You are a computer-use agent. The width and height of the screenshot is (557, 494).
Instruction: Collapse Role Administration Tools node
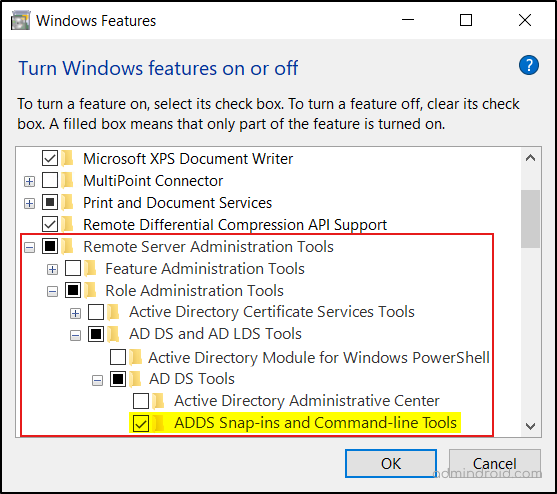[x=52, y=292]
